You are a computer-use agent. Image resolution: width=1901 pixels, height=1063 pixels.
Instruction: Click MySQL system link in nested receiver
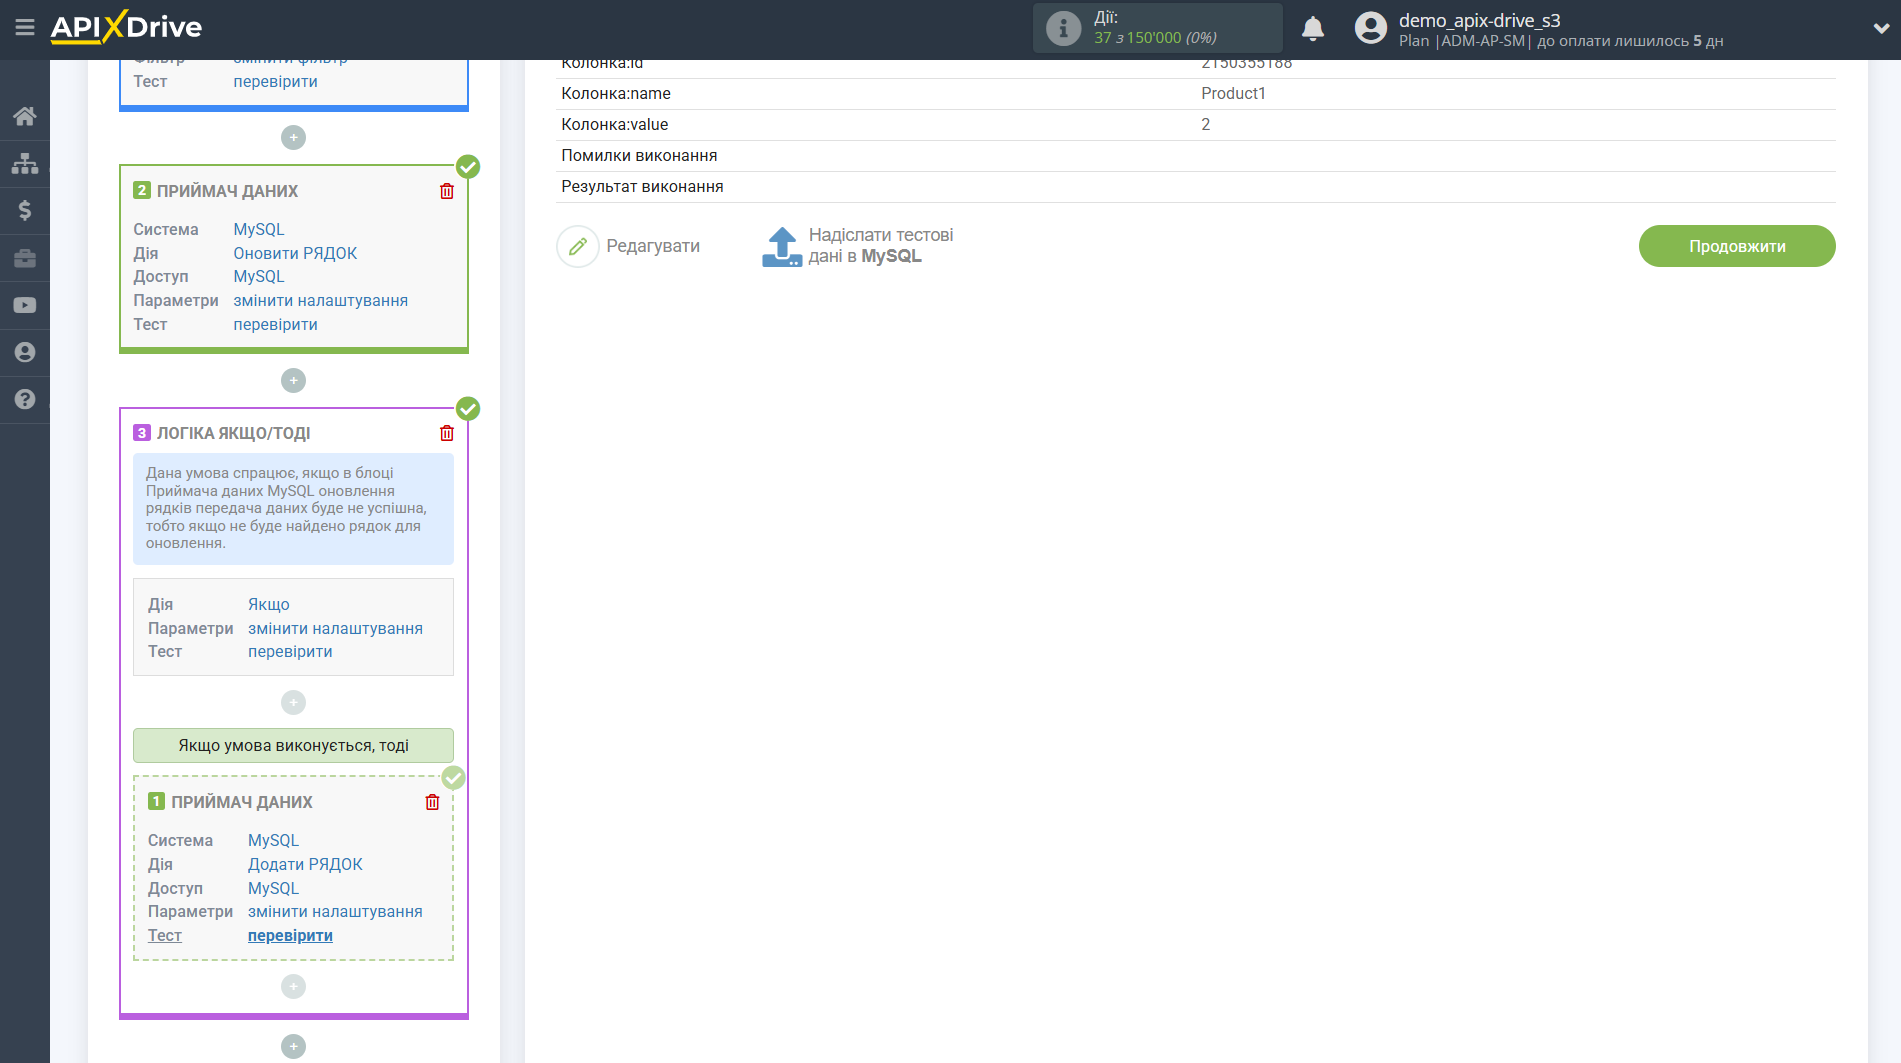click(x=273, y=840)
